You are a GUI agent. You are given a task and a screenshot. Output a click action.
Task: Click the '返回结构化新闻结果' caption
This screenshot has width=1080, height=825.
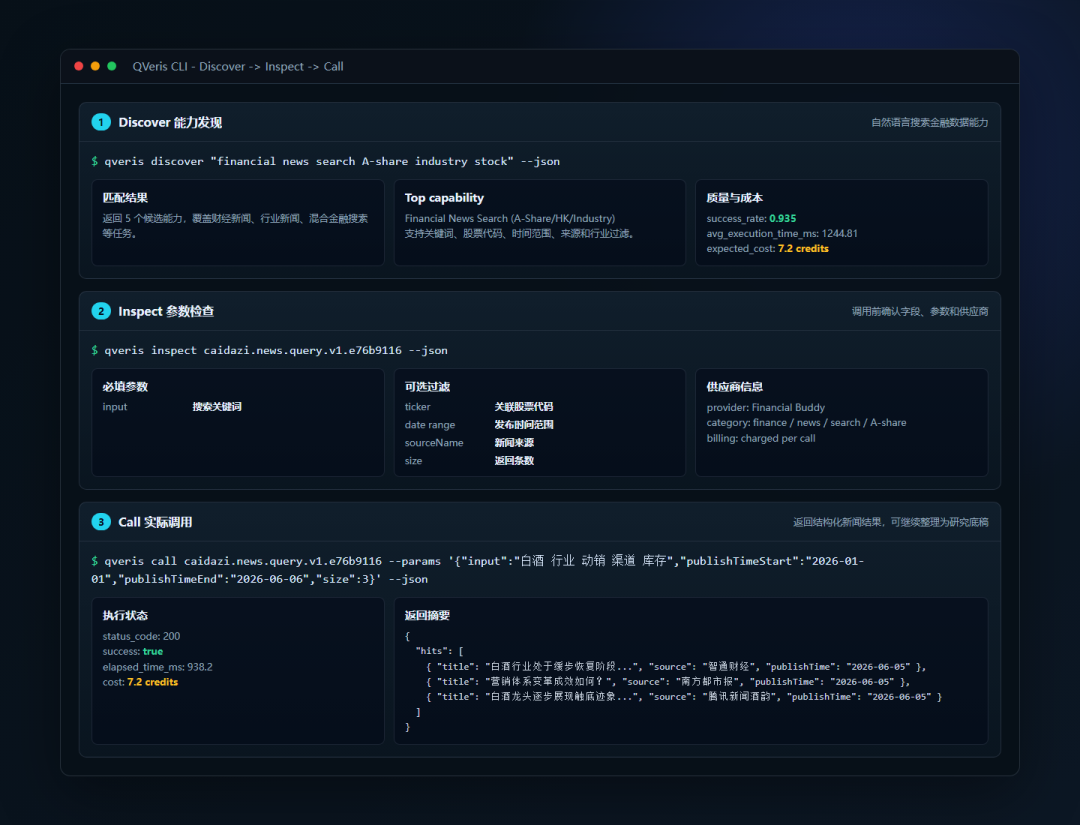(891, 522)
